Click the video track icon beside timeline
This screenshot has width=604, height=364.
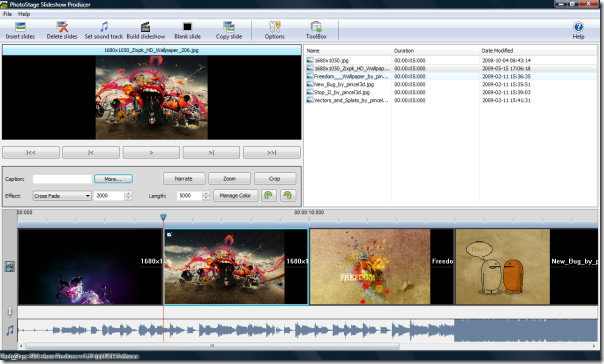click(x=10, y=266)
